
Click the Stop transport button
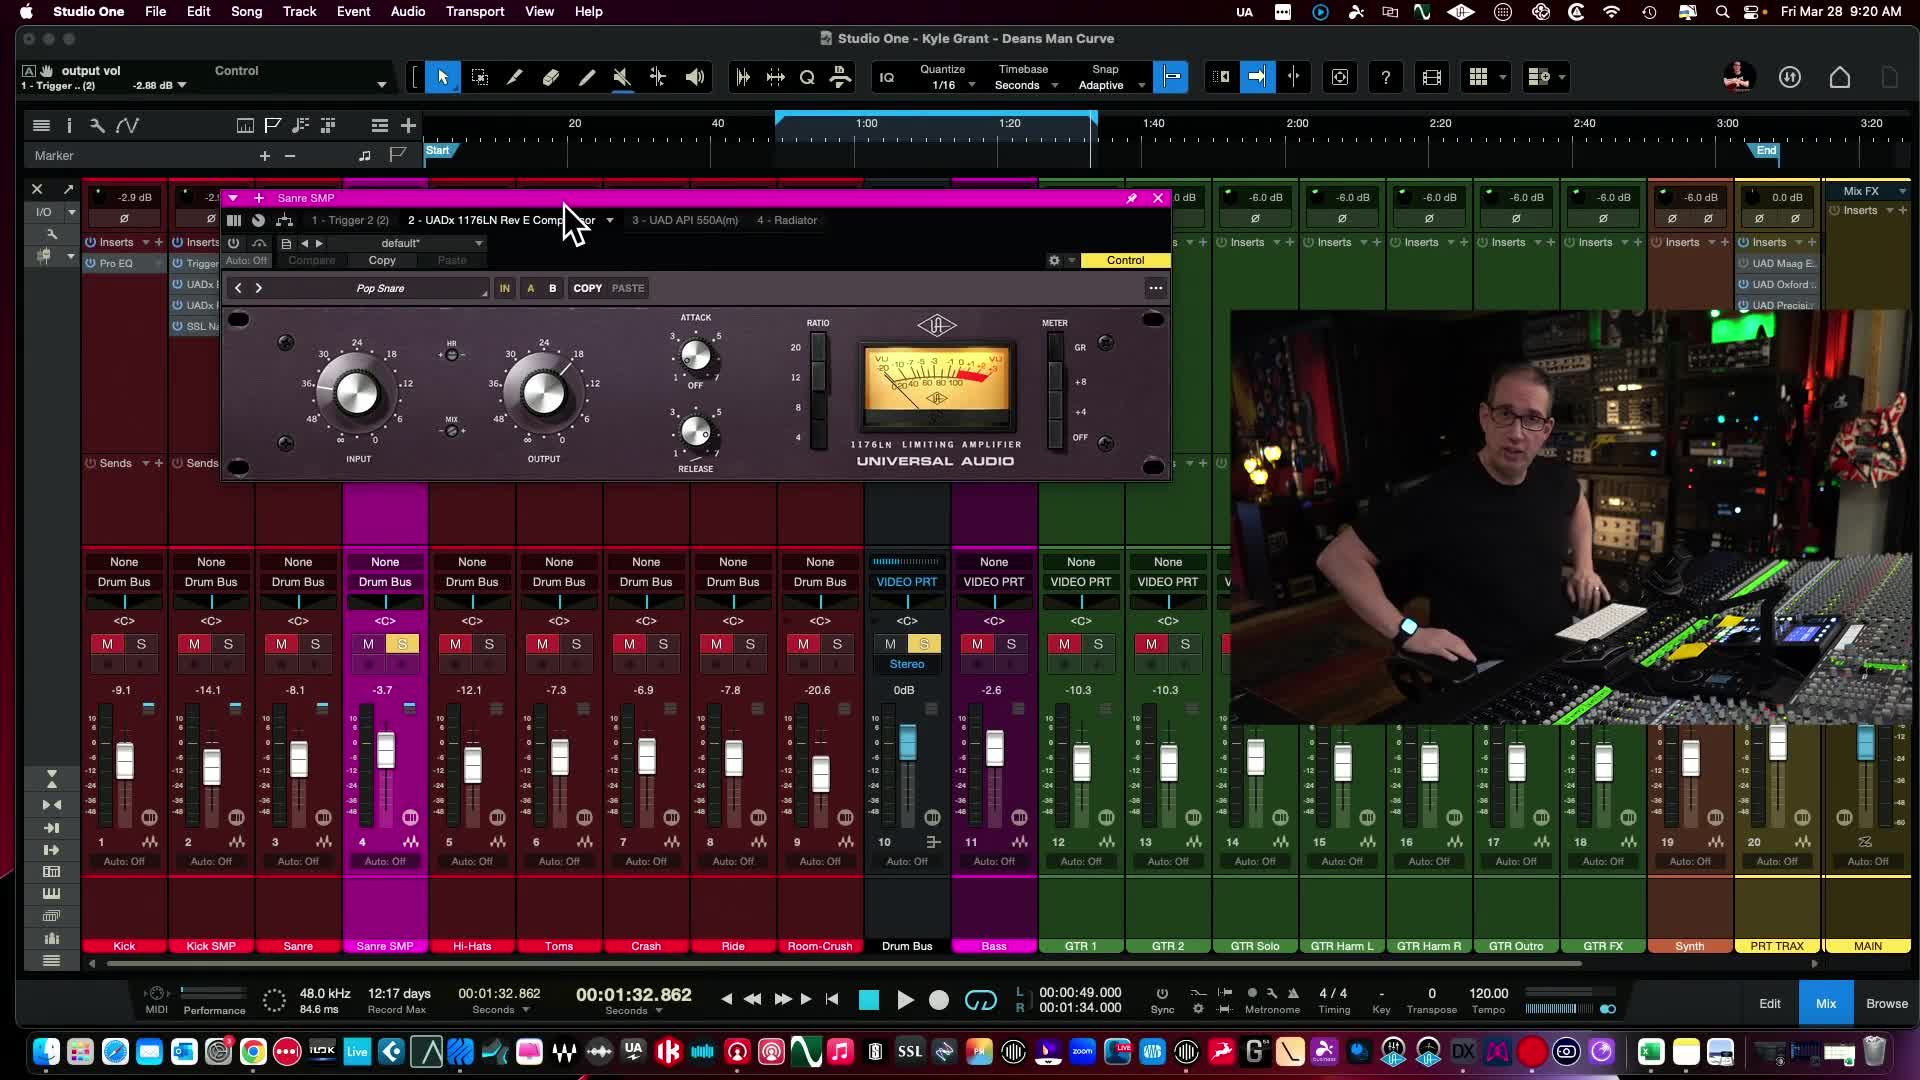click(x=869, y=1000)
